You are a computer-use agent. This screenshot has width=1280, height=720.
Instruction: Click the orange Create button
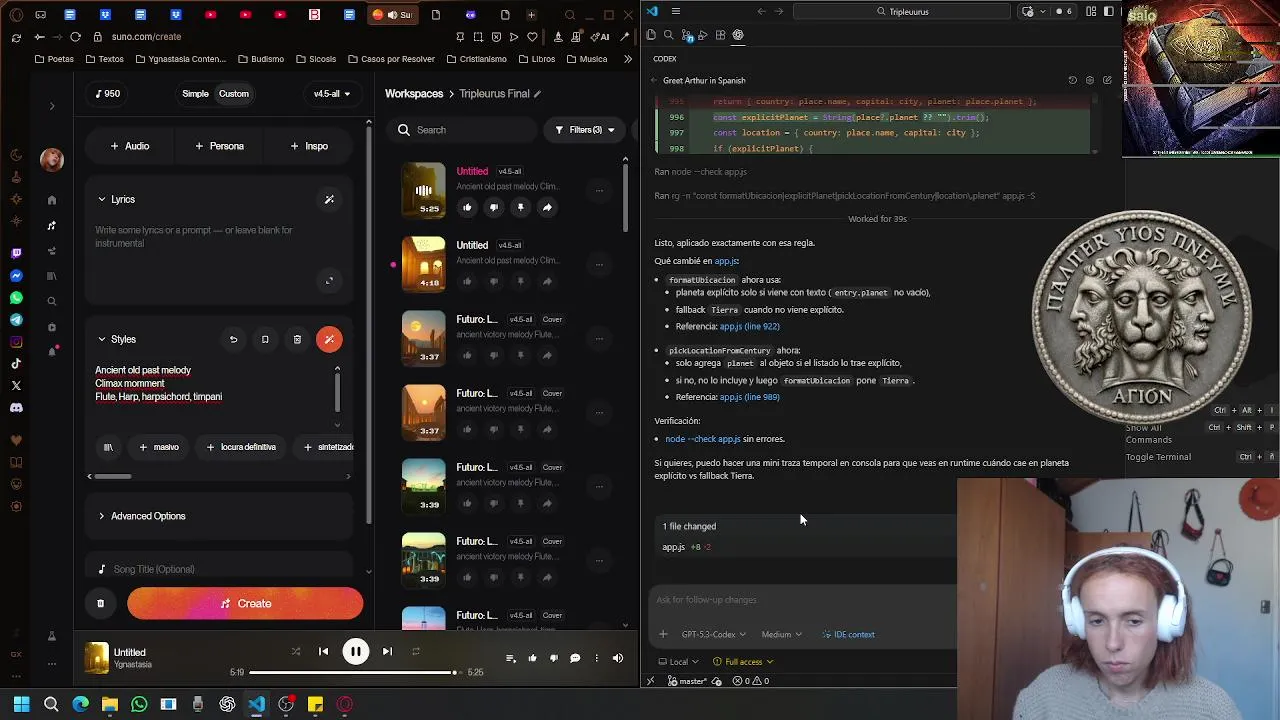[x=245, y=603]
